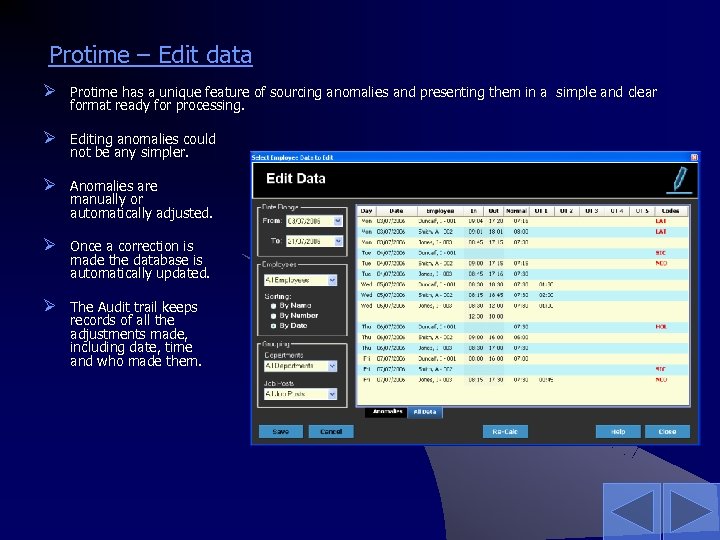Click the Edit Data heading
This screenshot has height=540, width=720.
296,179
